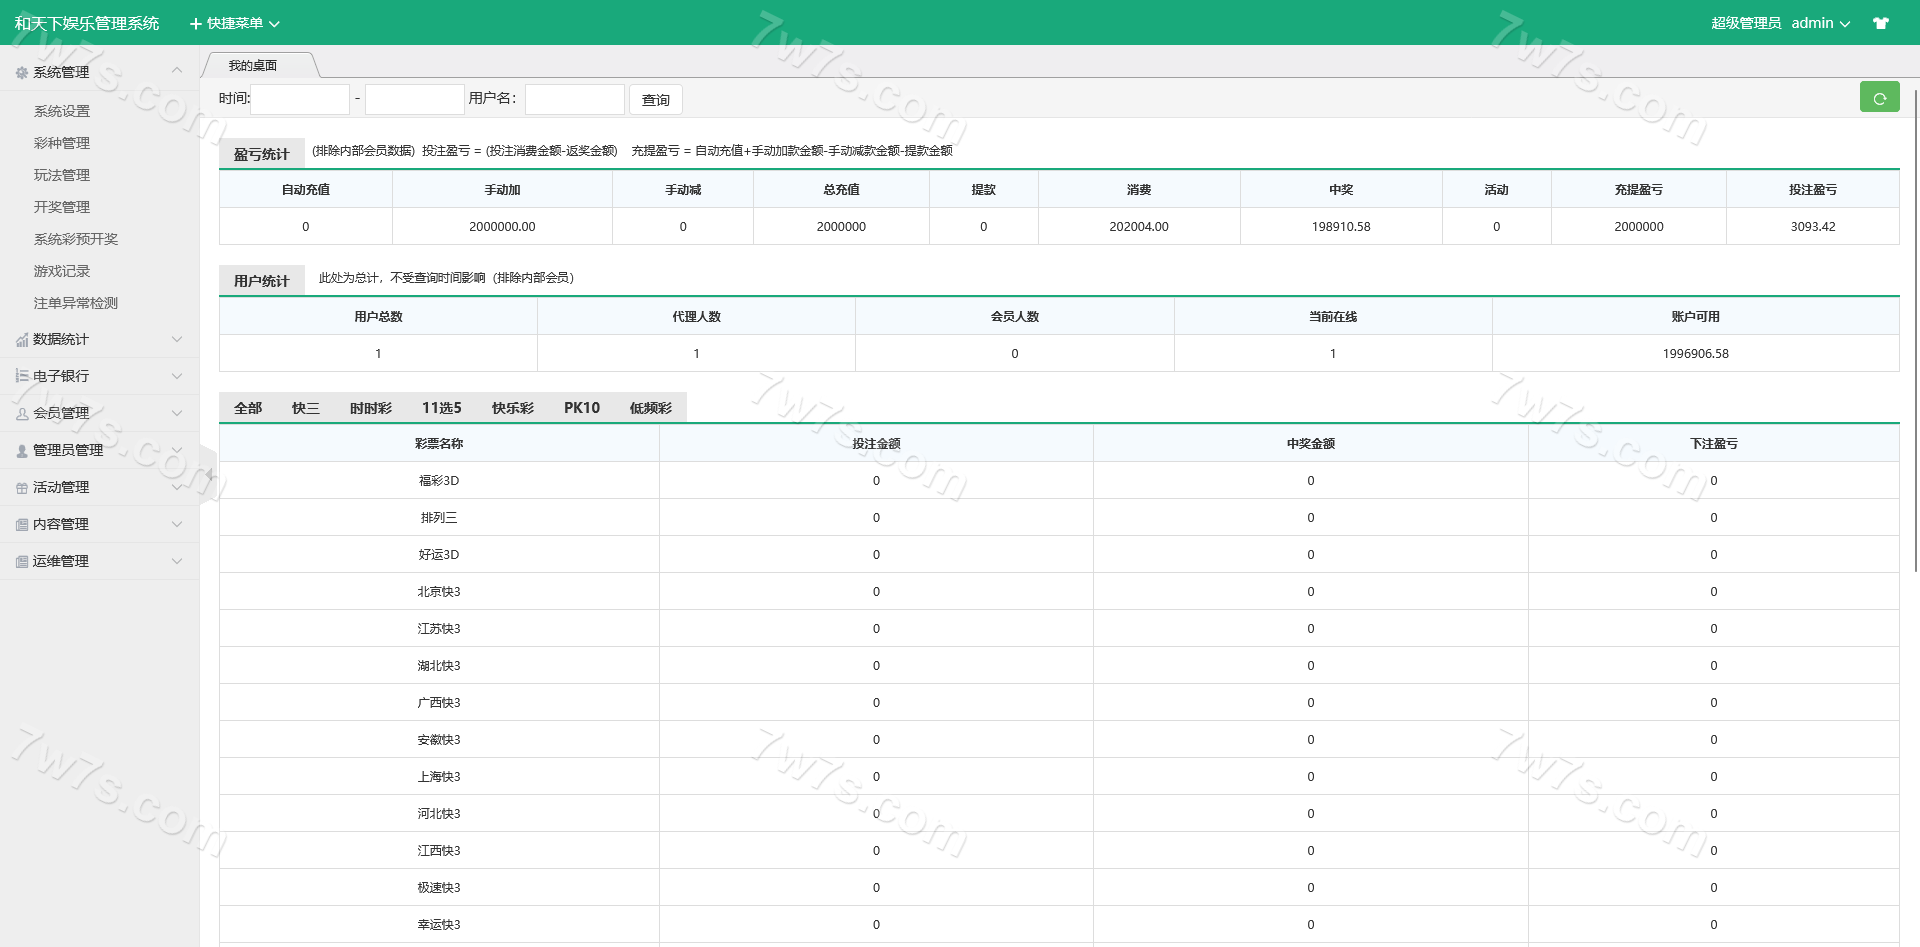Expand the 运维管理 sidebar chevron
The height and width of the screenshot is (947, 1920).
(177, 561)
